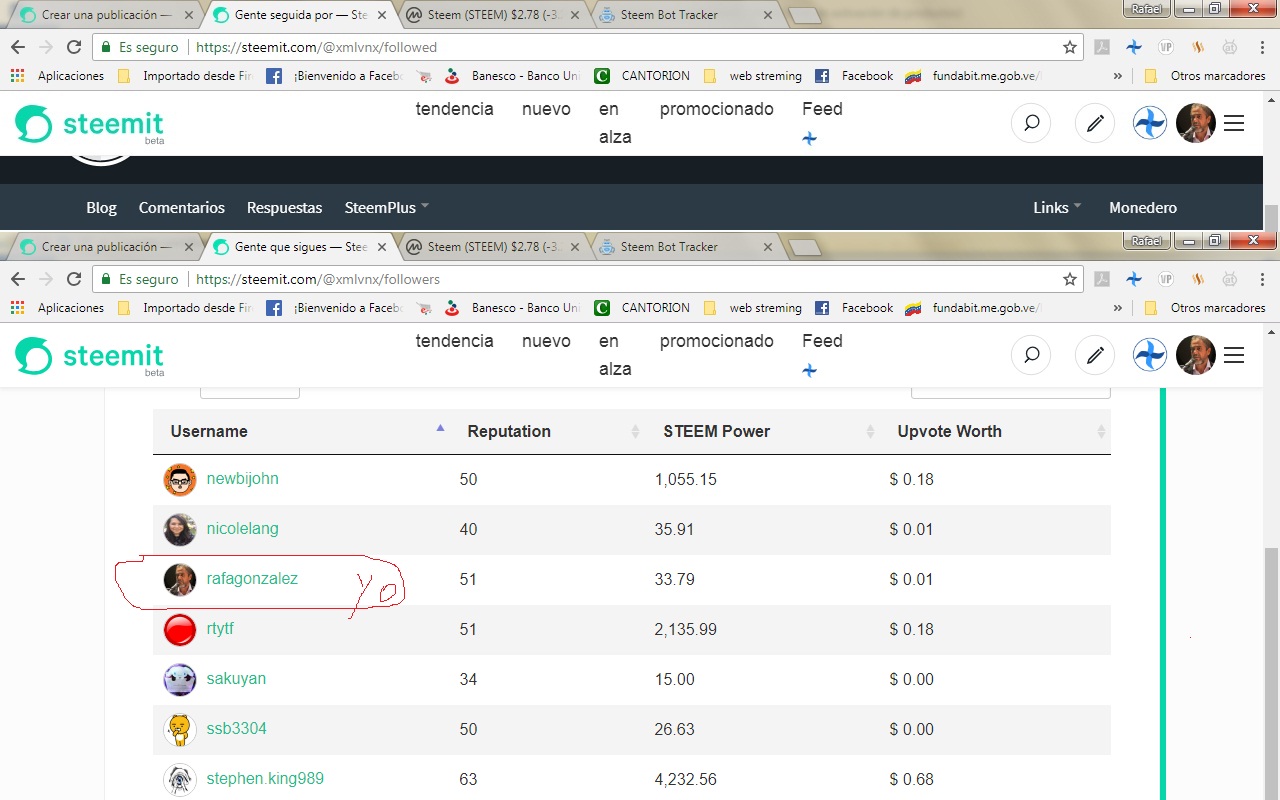Switch to 'Crear una publicación' tab in /followed window
The width and height of the screenshot is (1280, 800).
pos(103,15)
